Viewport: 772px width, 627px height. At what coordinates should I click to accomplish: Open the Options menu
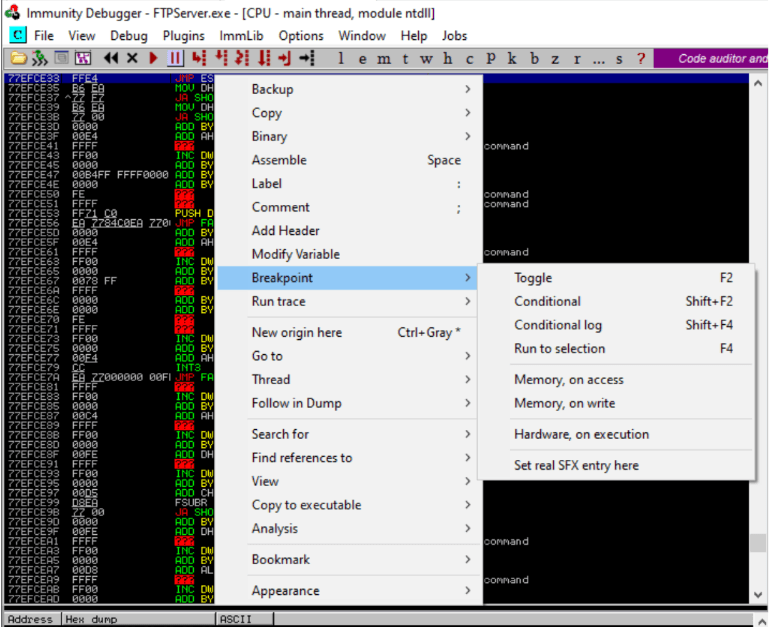(301, 35)
